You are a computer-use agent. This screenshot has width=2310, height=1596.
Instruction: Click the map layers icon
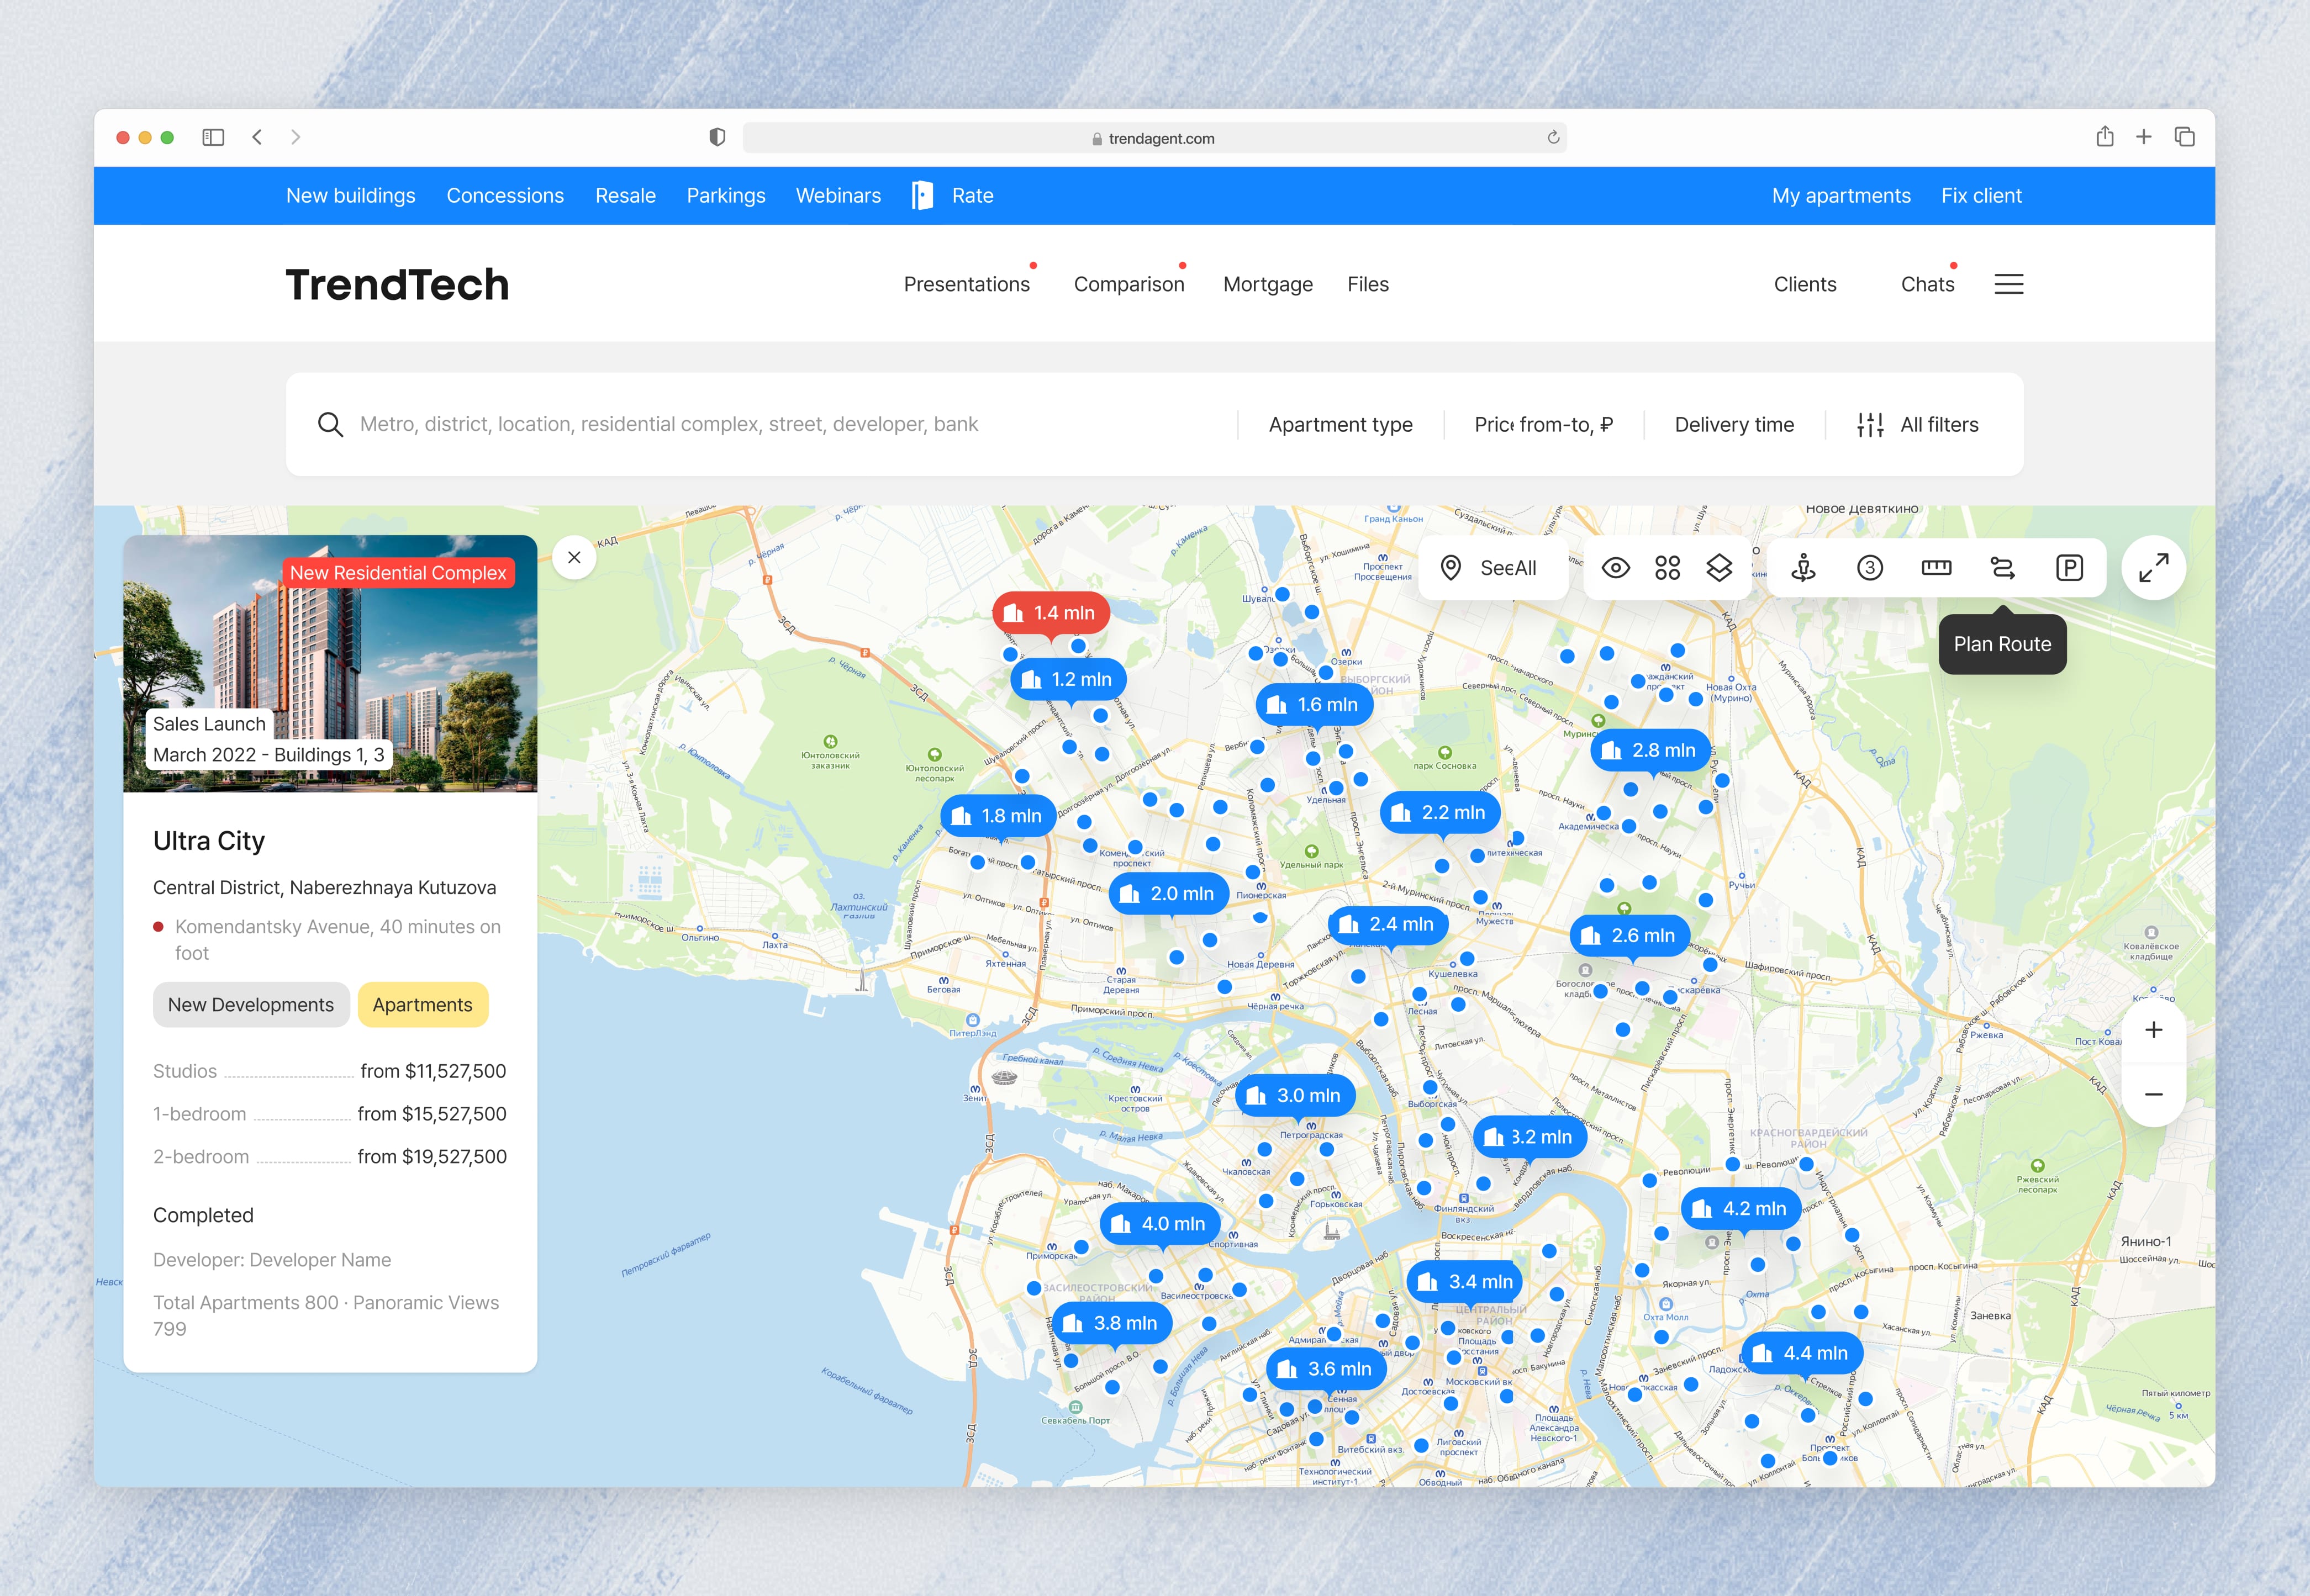click(1719, 568)
